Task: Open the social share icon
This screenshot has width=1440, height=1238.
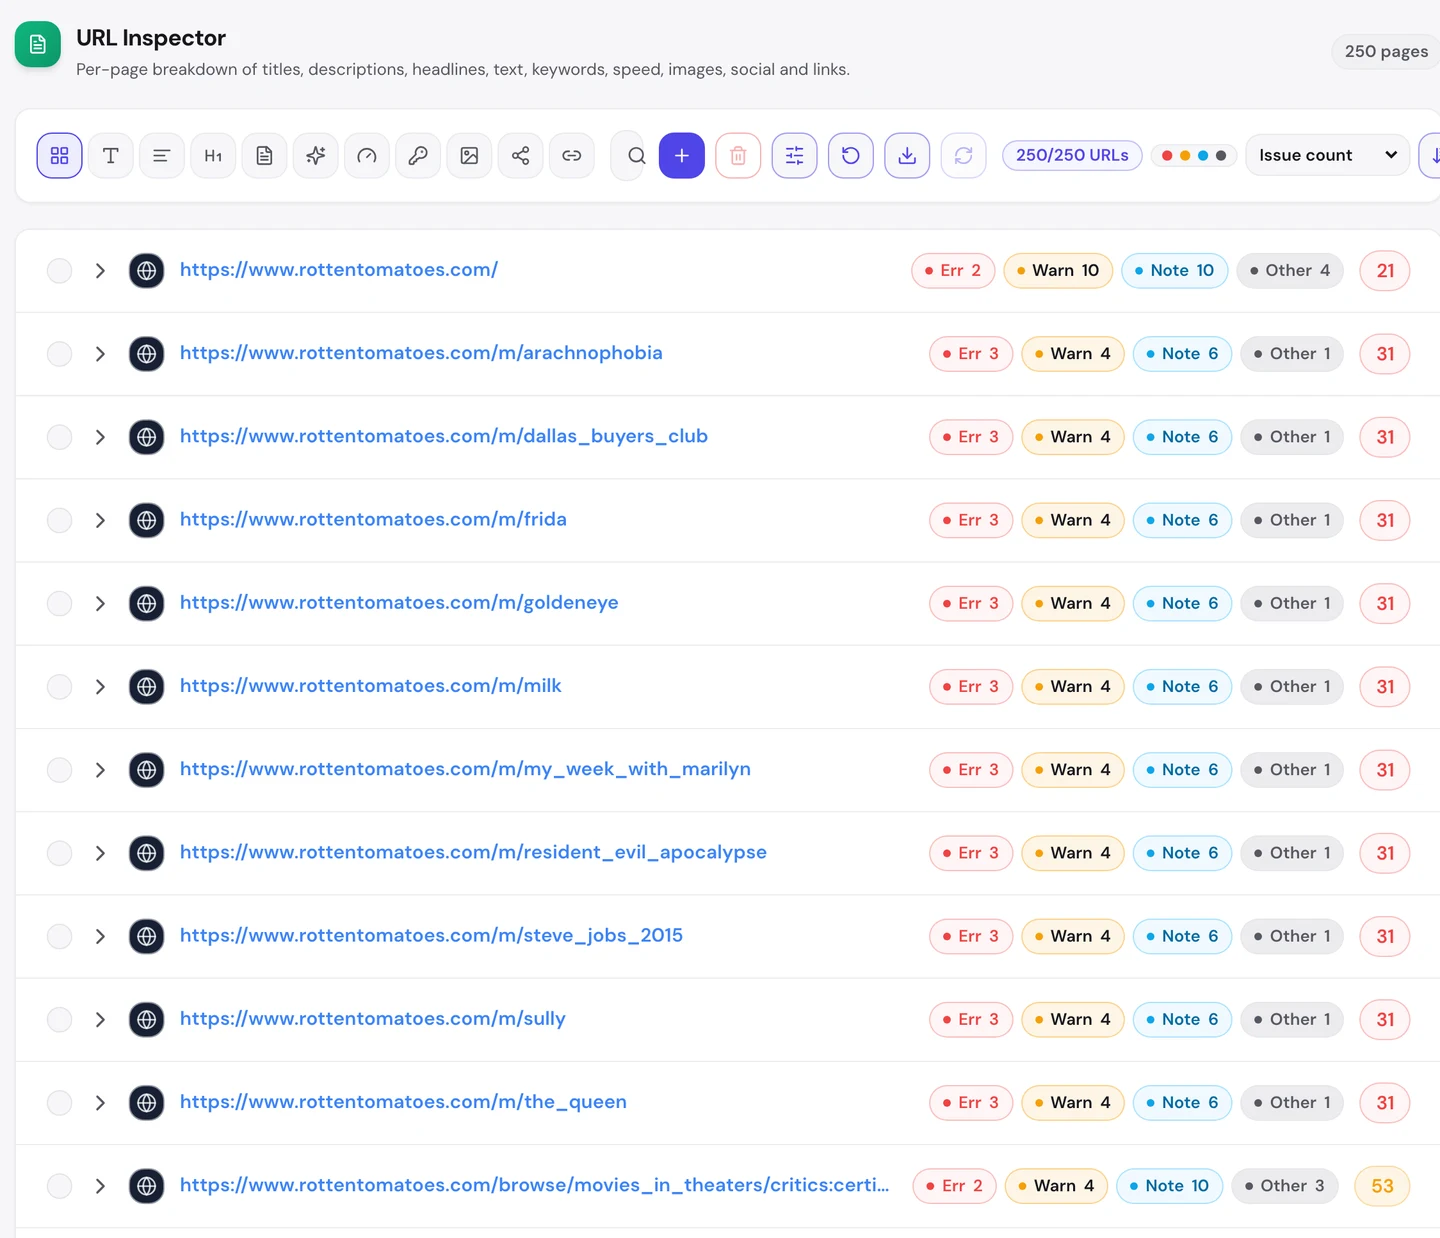Action: pyautogui.click(x=520, y=156)
